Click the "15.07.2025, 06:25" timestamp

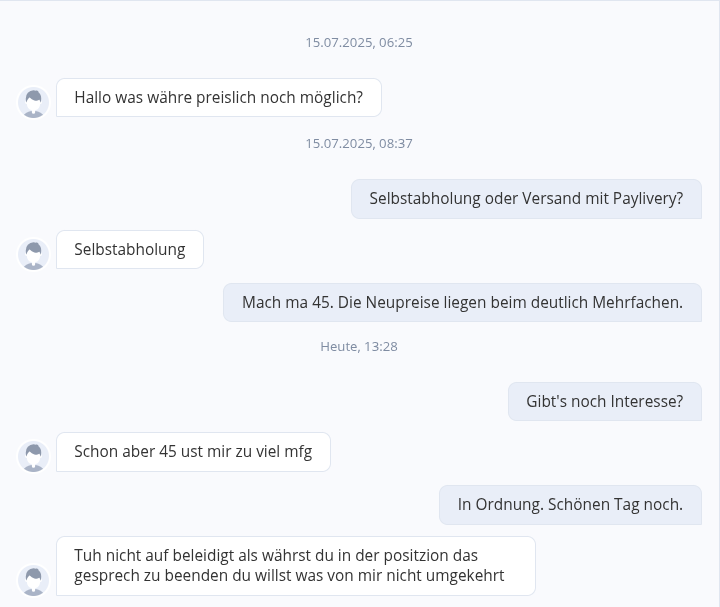pyautogui.click(x=359, y=43)
